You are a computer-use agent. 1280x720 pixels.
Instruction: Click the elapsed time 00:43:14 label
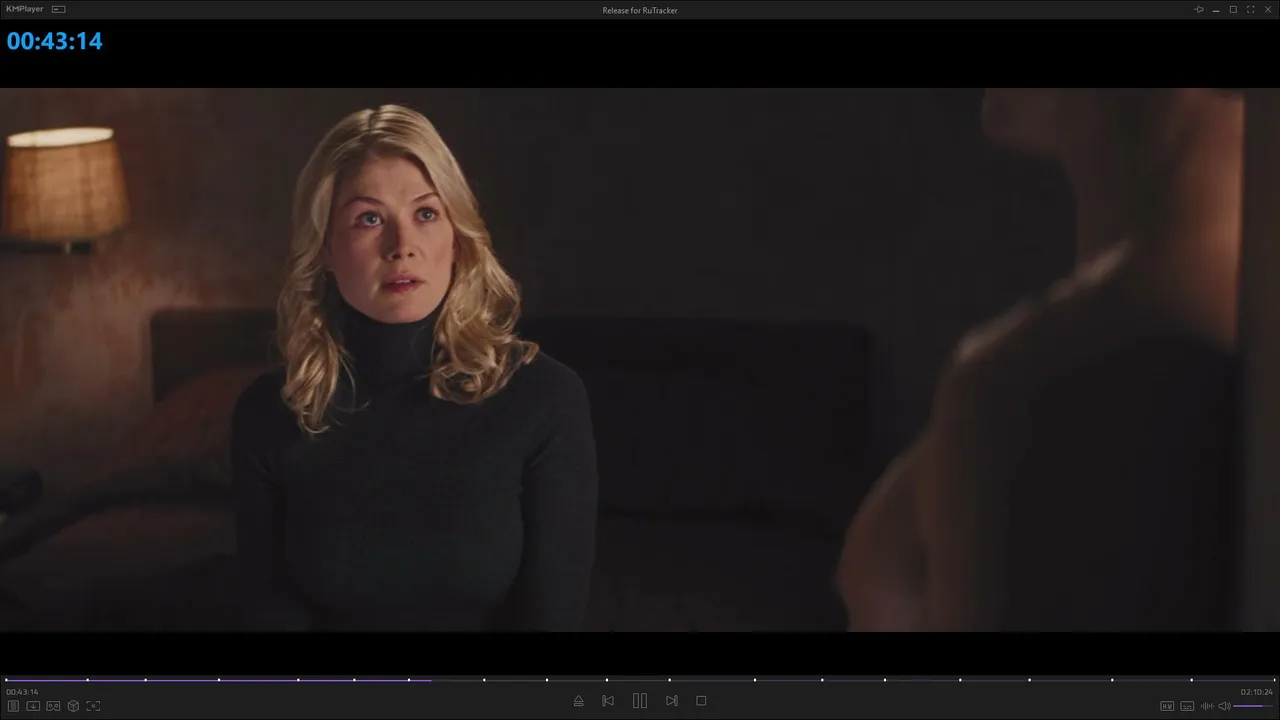(22, 692)
